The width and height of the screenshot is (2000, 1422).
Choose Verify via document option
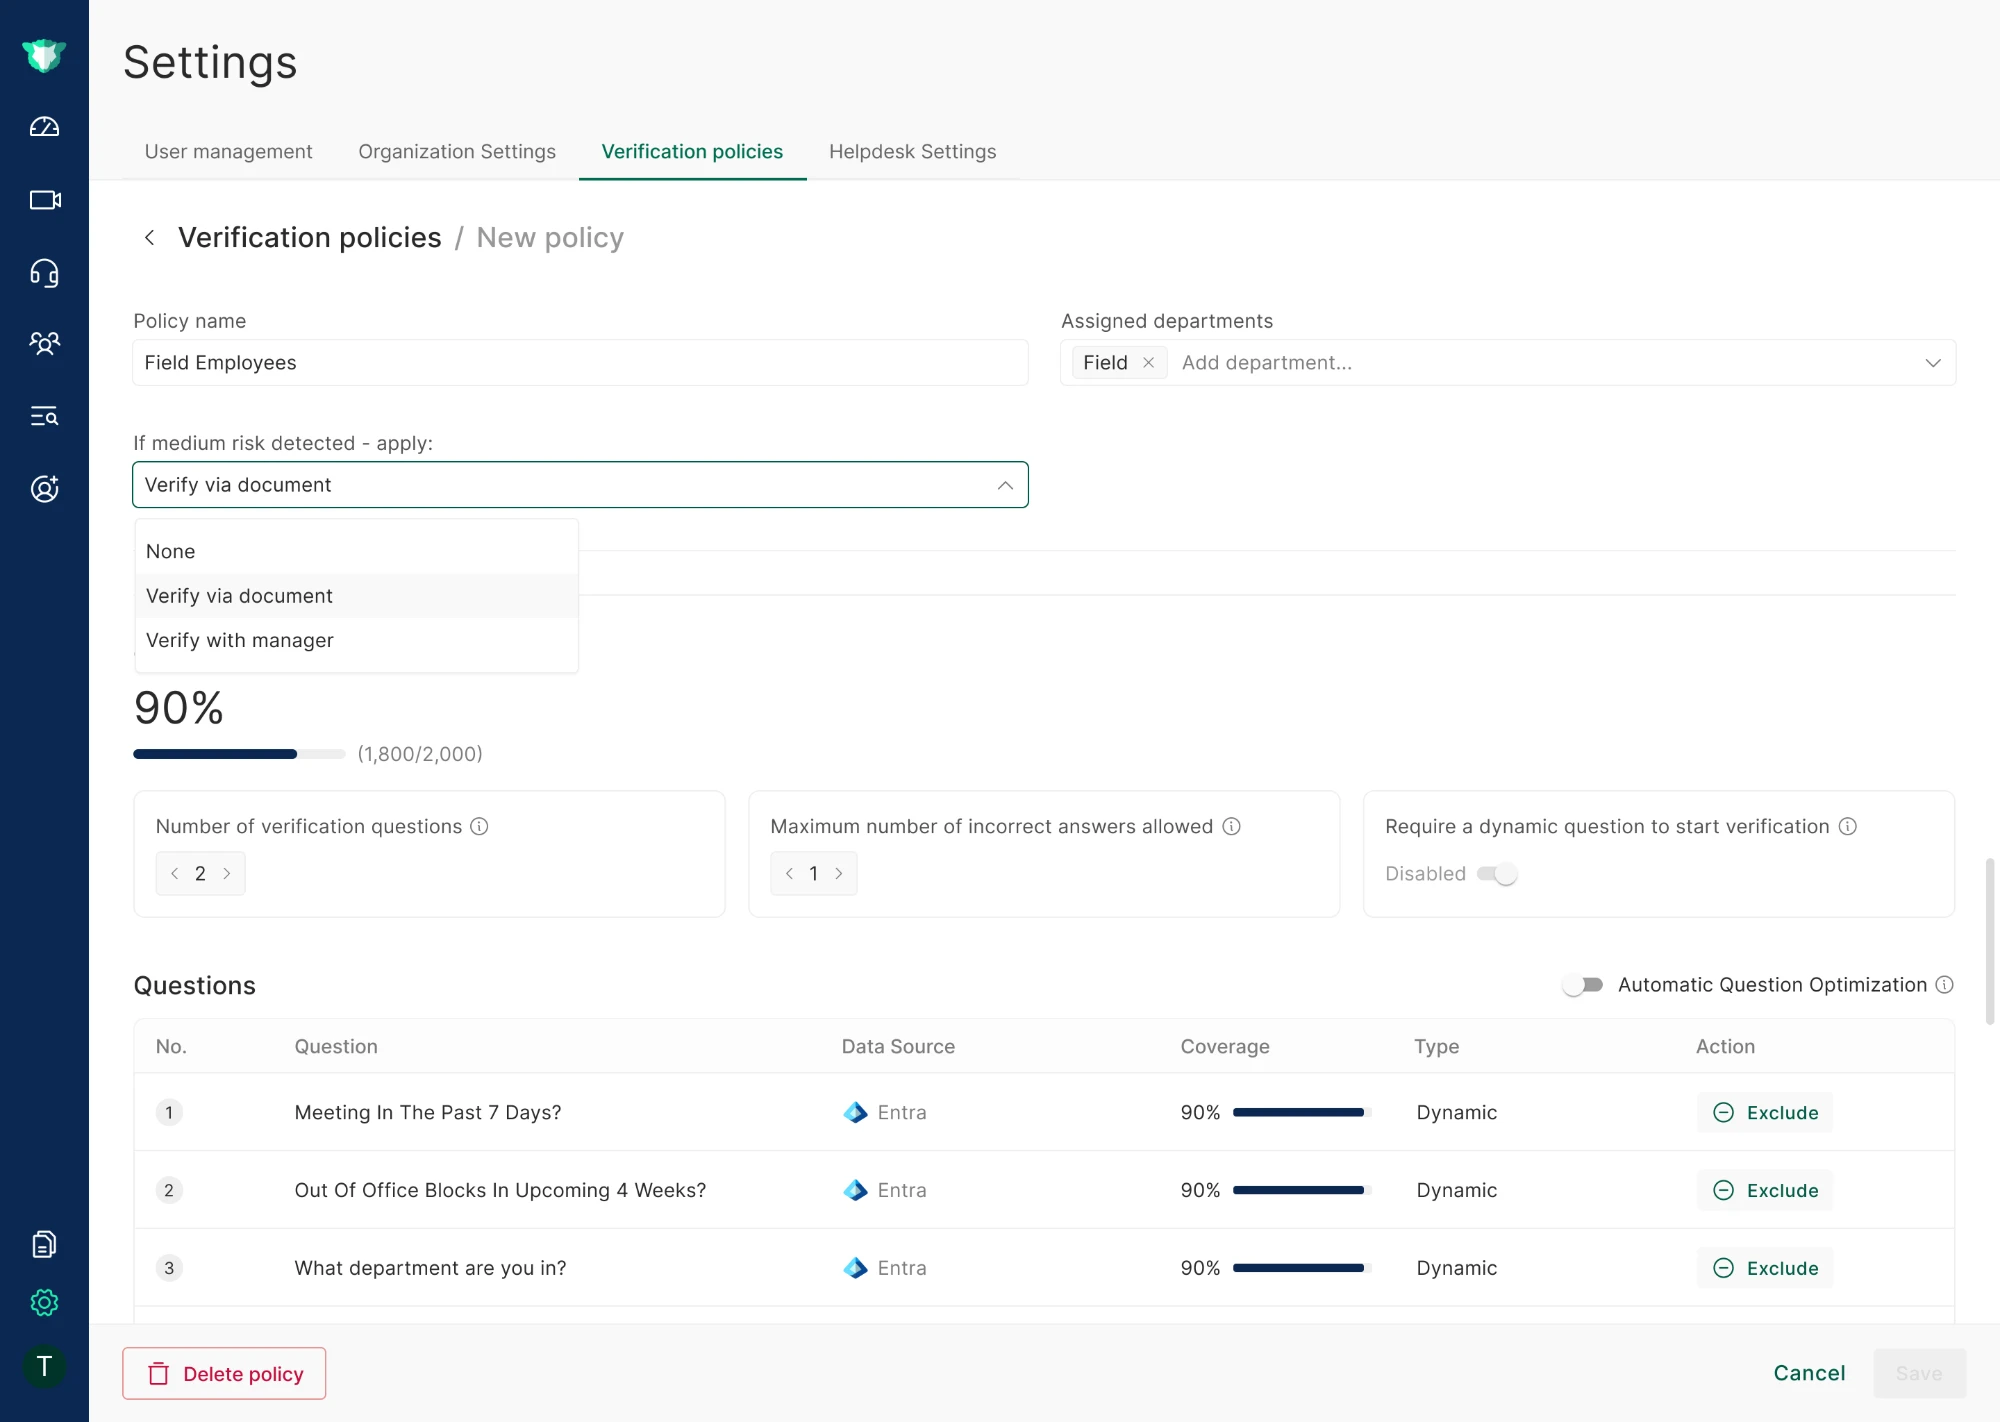pos(357,596)
